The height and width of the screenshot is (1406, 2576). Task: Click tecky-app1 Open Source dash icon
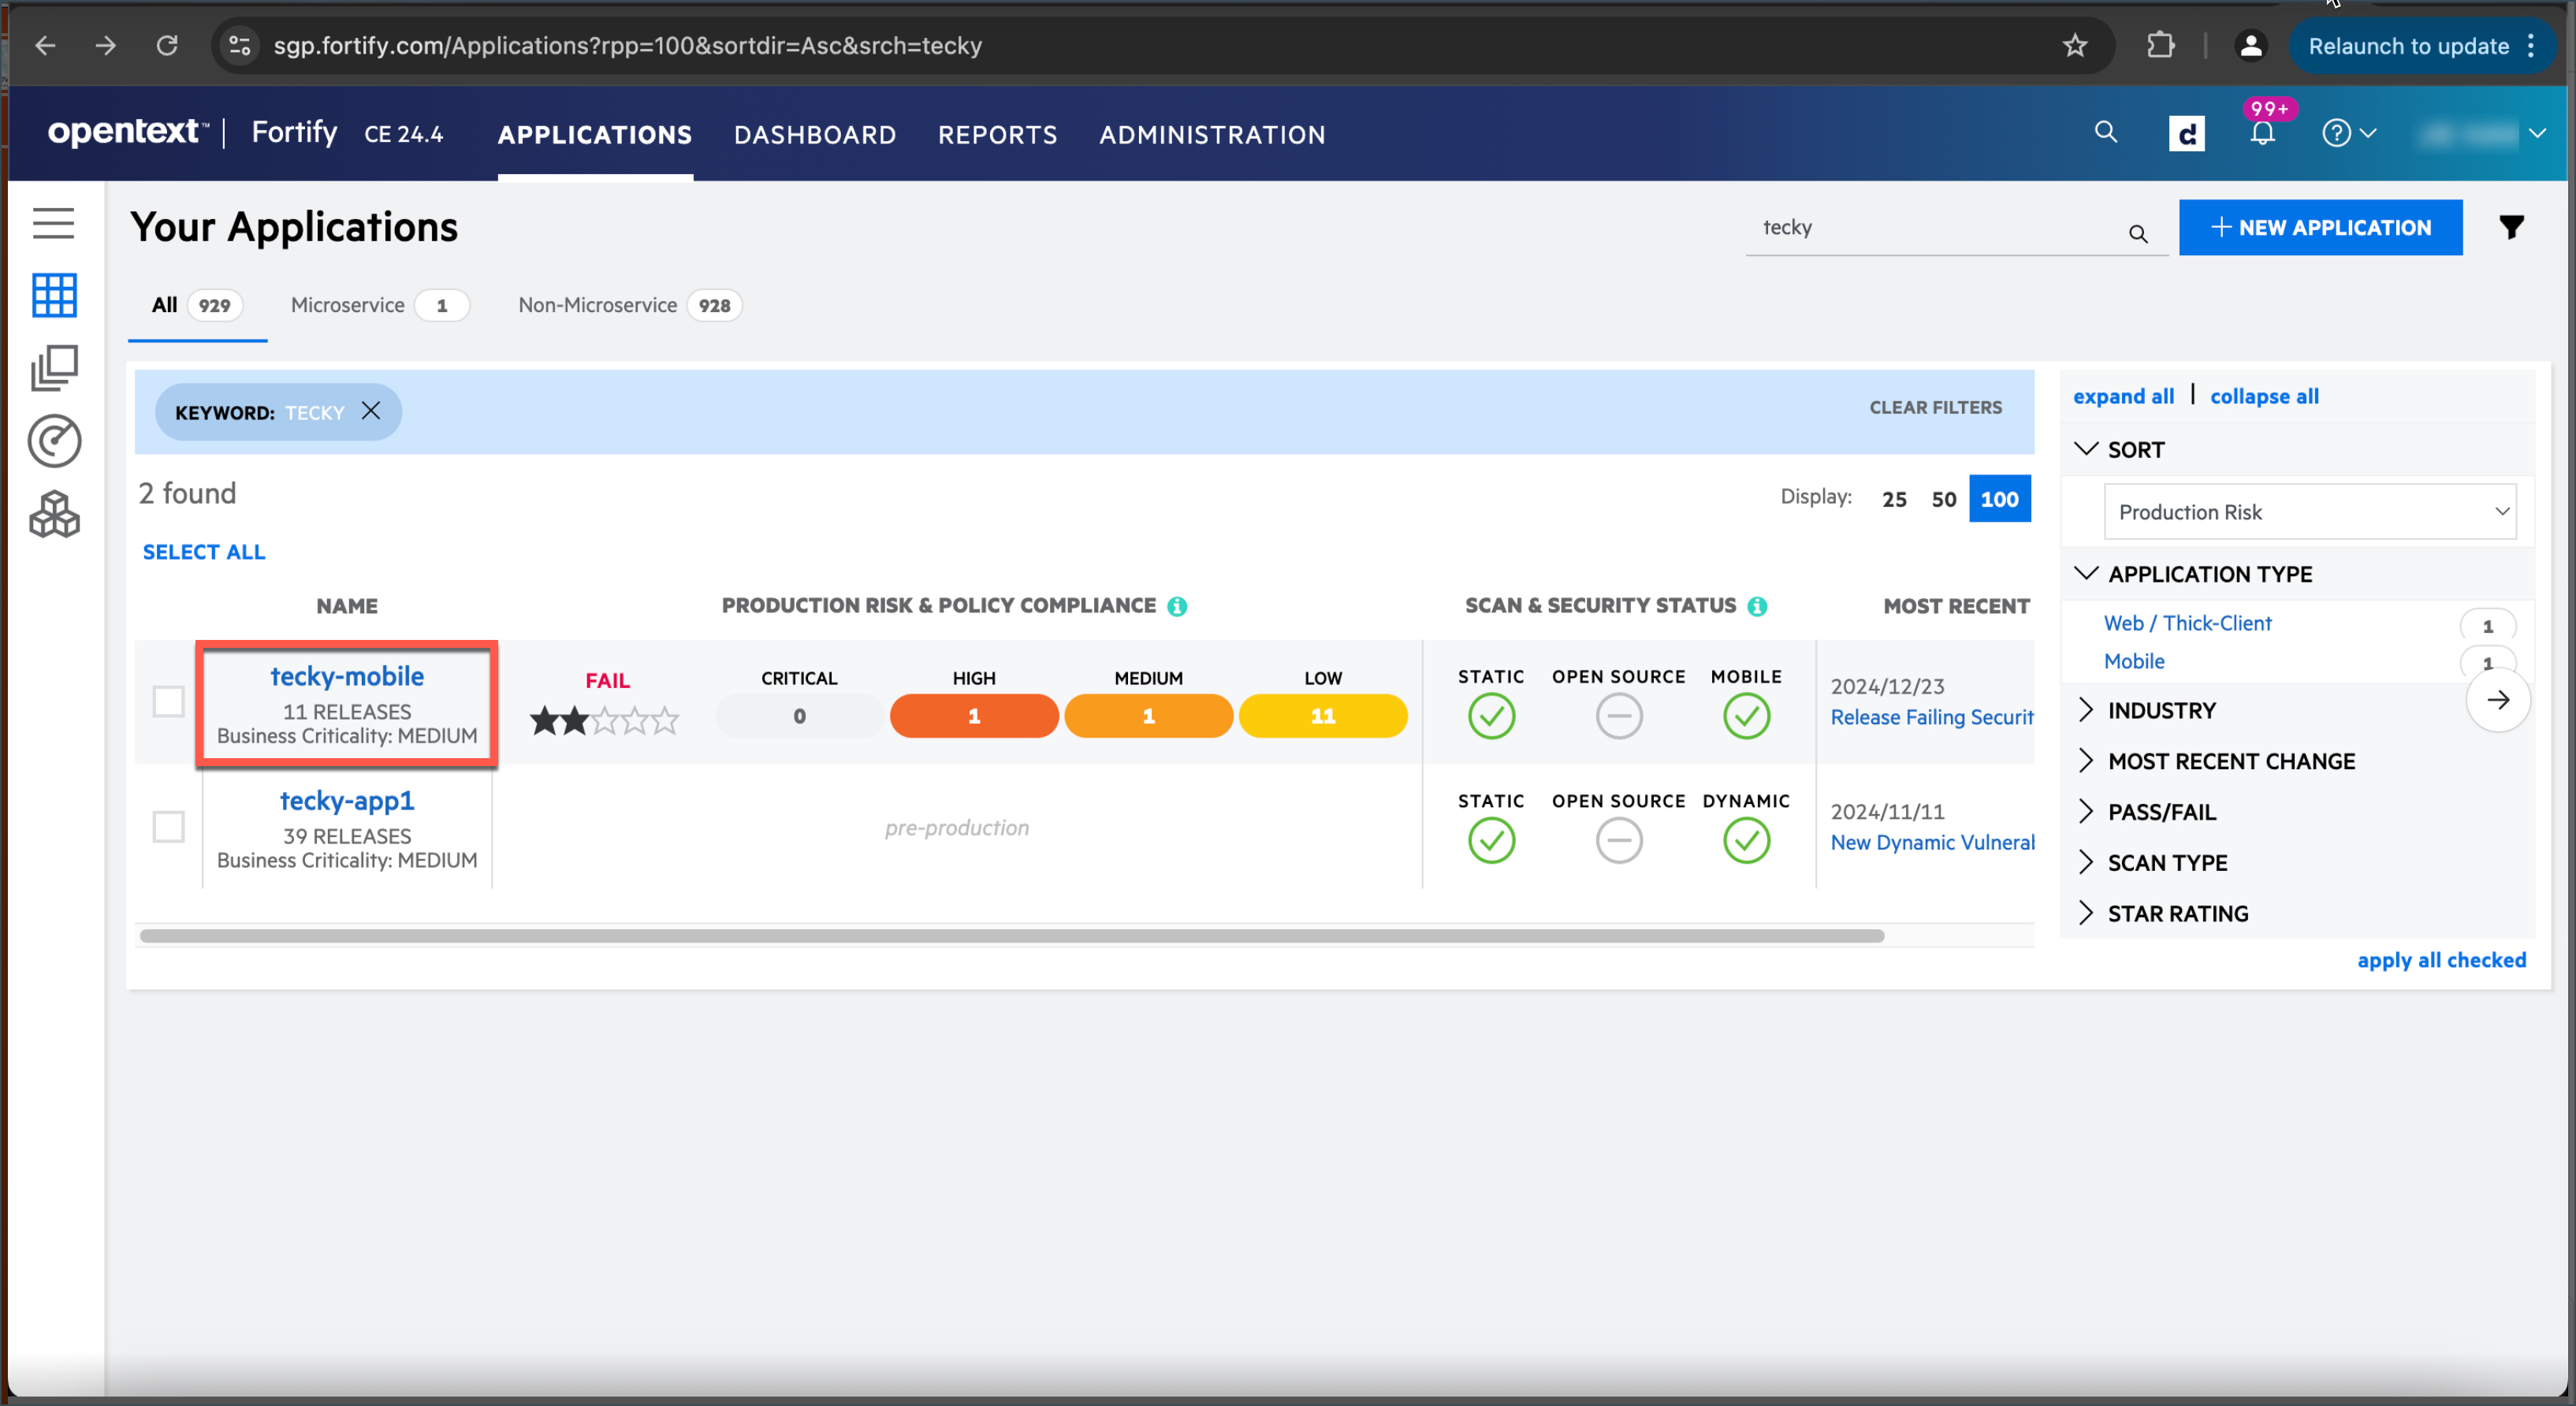pyautogui.click(x=1619, y=841)
